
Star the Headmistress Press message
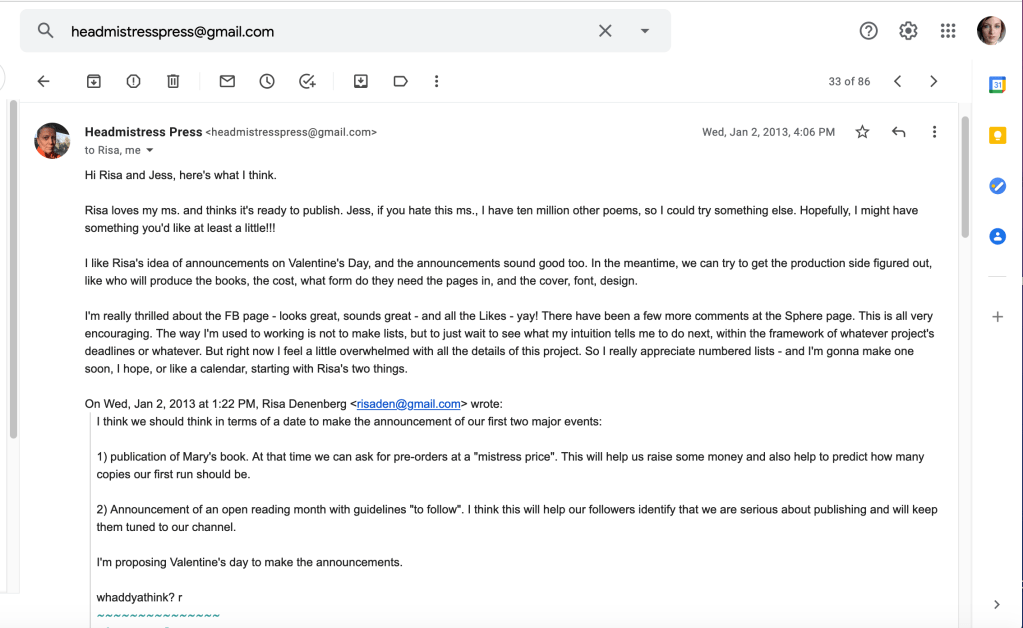(862, 132)
